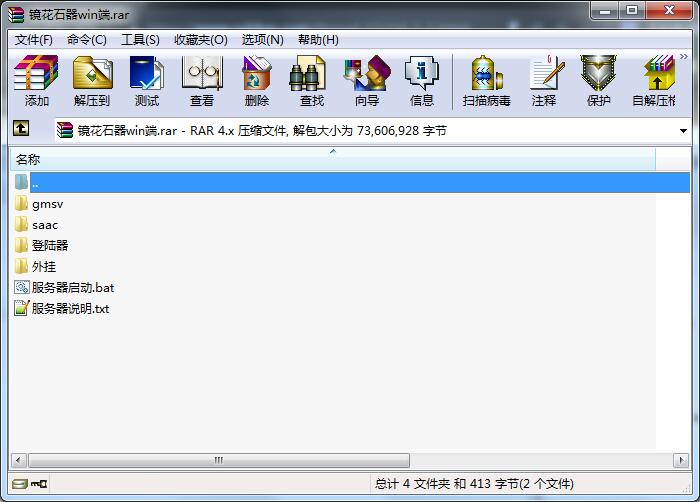The width and height of the screenshot is (700, 502).
Task: Click the 服务器说明.txt file icon
Action: pyautogui.click(x=21, y=308)
